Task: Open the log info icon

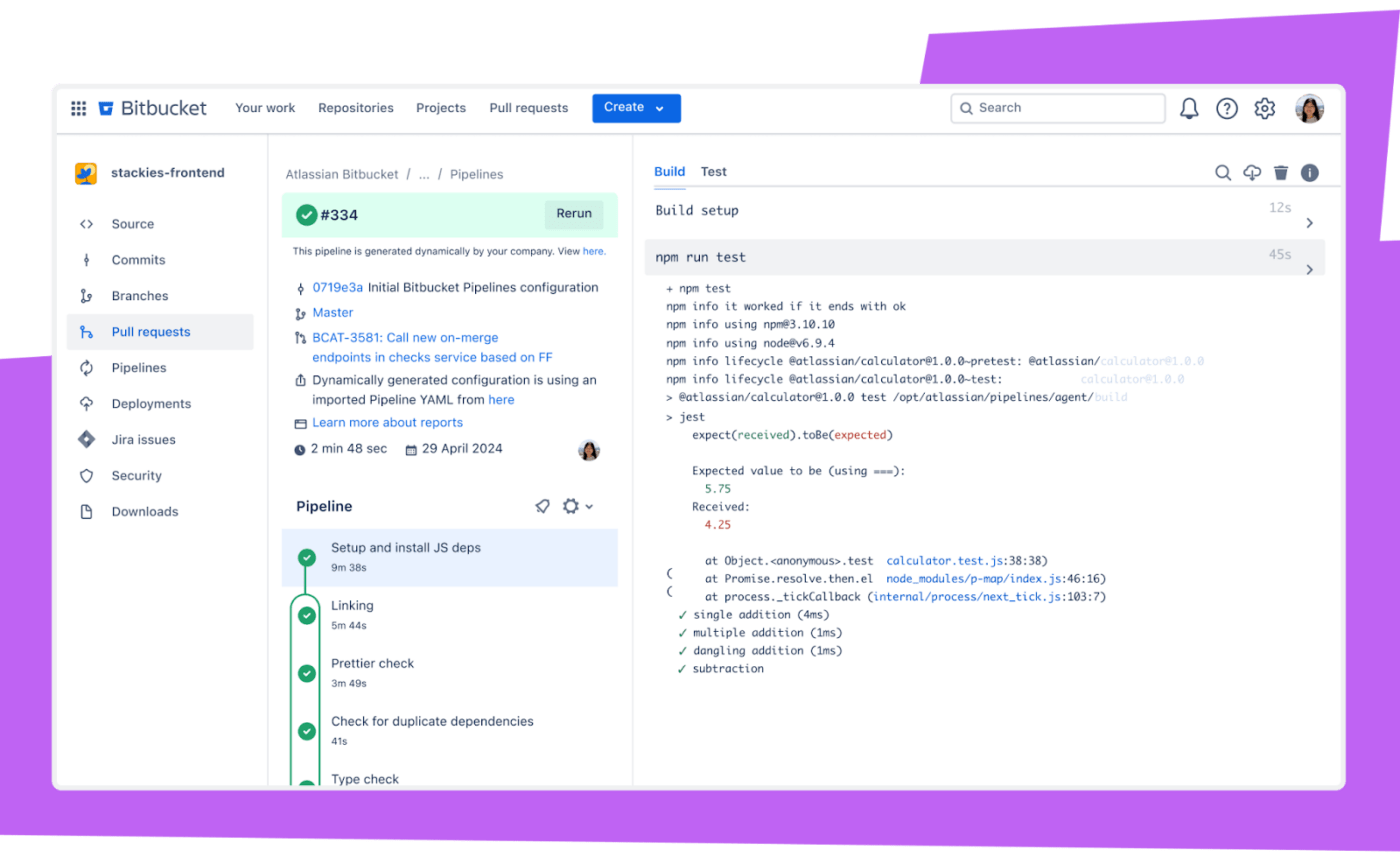Action: 1310,173
